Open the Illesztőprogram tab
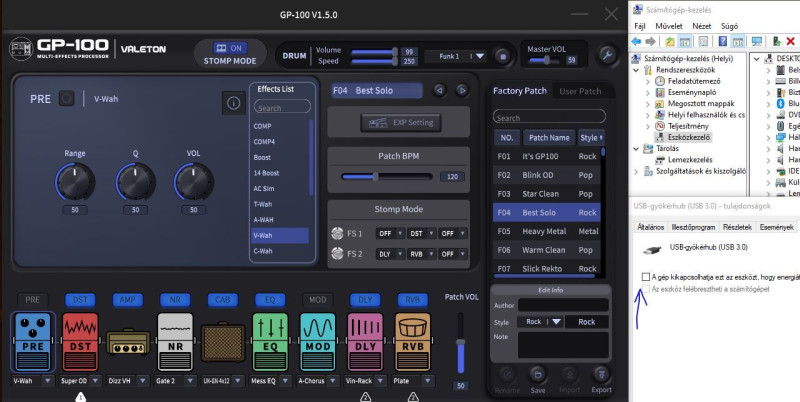800x402 pixels. tap(693, 227)
